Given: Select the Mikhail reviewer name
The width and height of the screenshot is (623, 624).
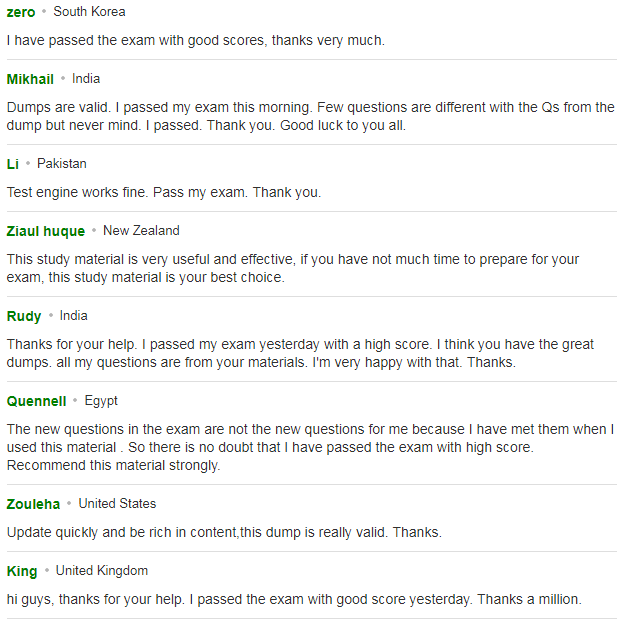Looking at the screenshot, I should click(x=30, y=79).
